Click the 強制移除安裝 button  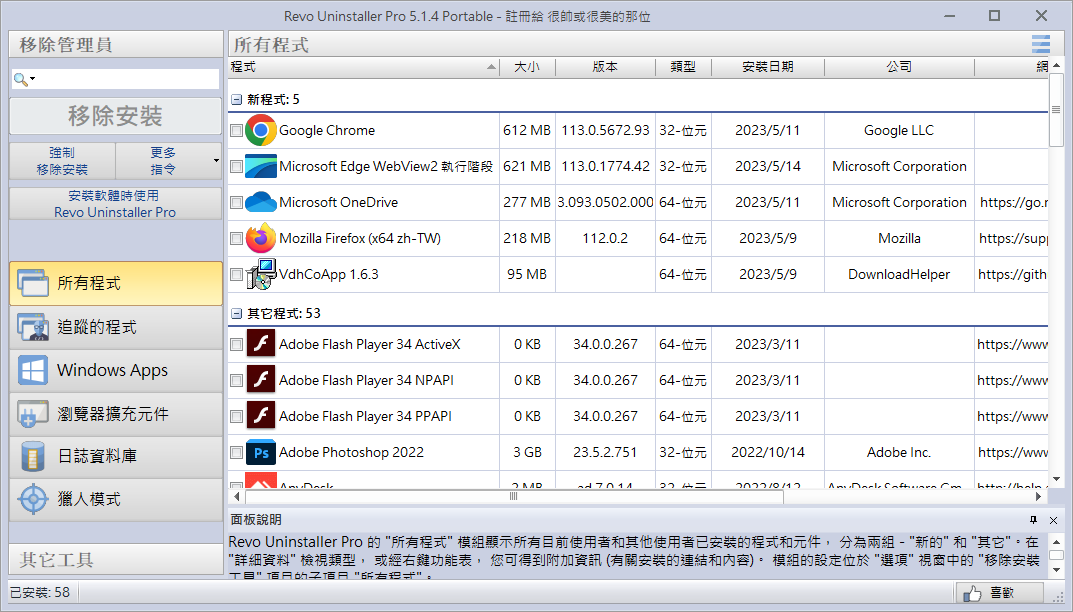click(62, 161)
